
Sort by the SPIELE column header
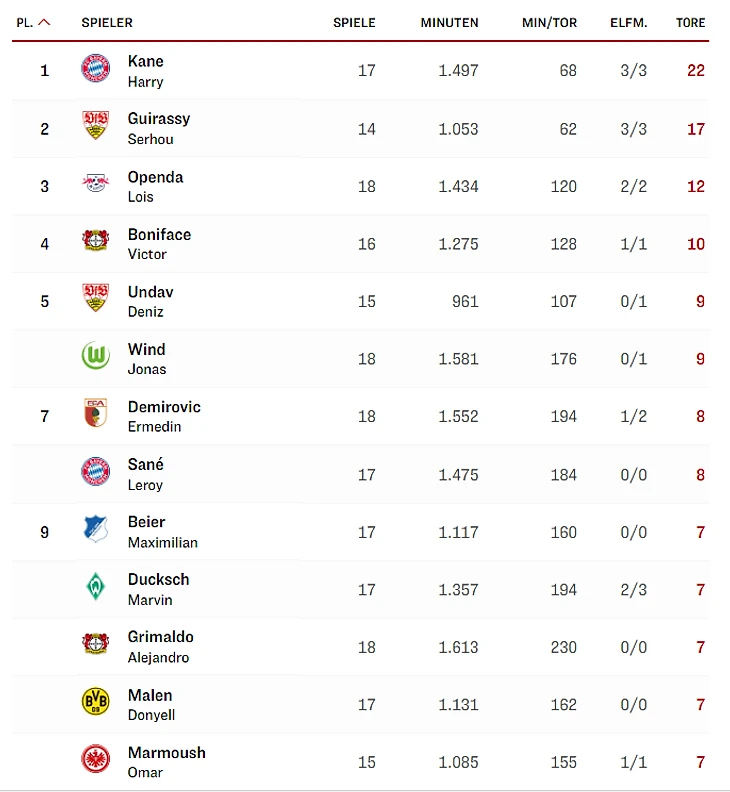tap(354, 22)
